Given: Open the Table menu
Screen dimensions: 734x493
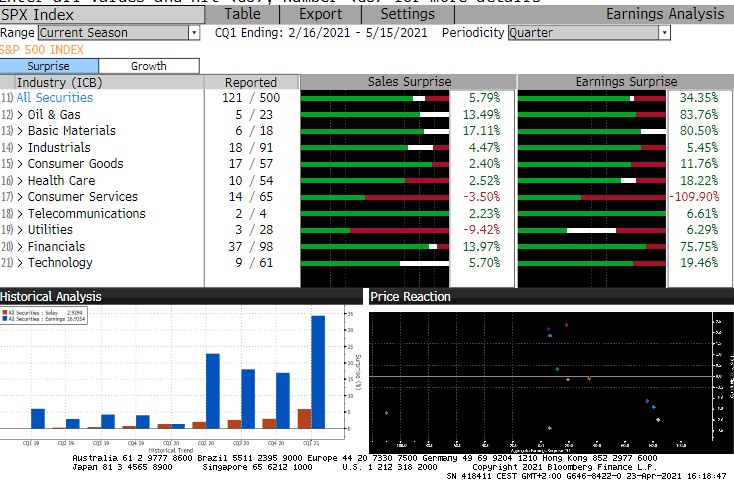Looking at the screenshot, I should coord(242,14).
